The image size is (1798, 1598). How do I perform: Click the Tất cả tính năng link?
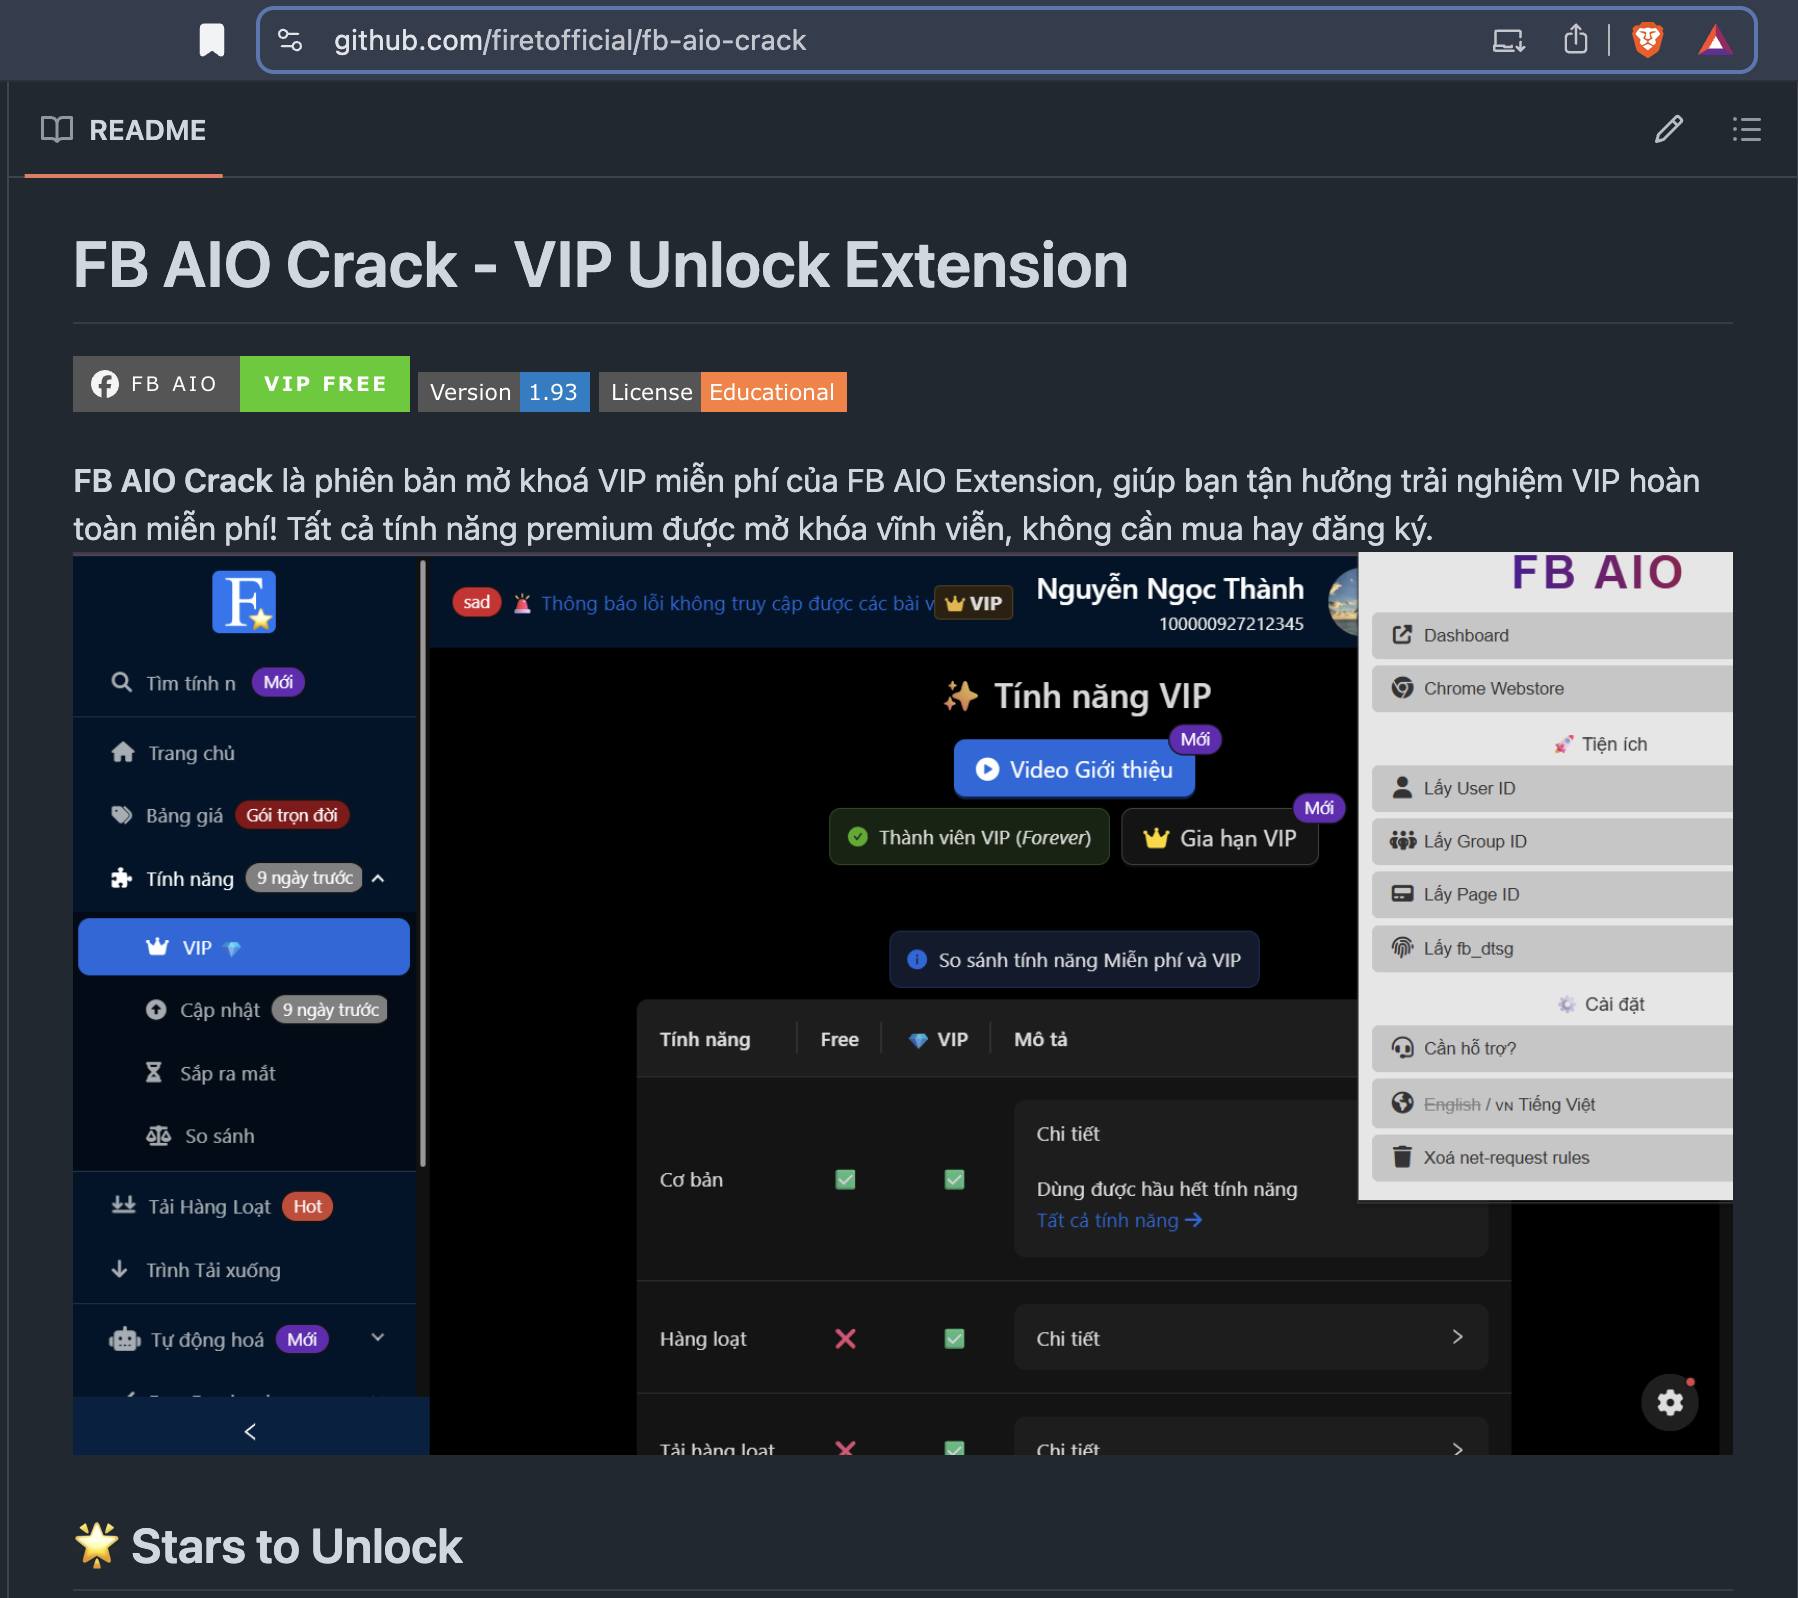[1119, 1220]
